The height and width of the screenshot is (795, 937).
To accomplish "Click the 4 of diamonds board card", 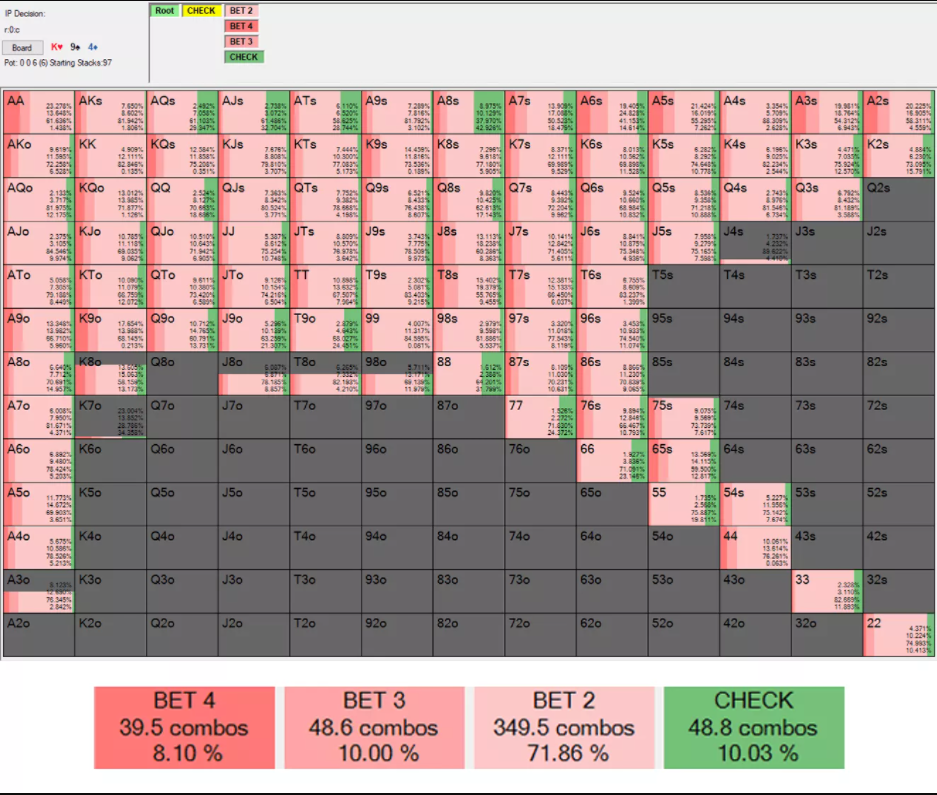I will [x=92, y=47].
